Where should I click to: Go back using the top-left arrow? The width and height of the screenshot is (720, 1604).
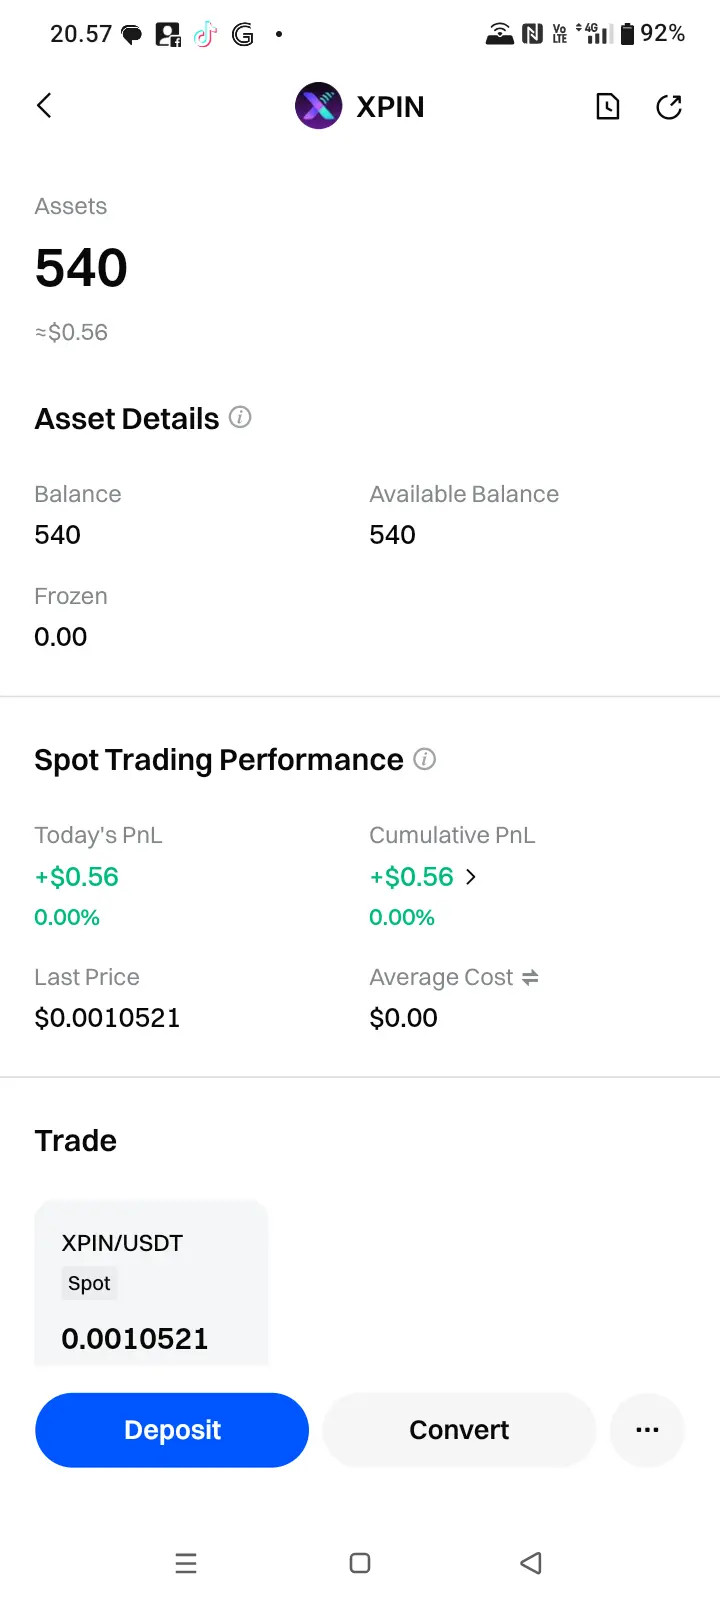[44, 106]
